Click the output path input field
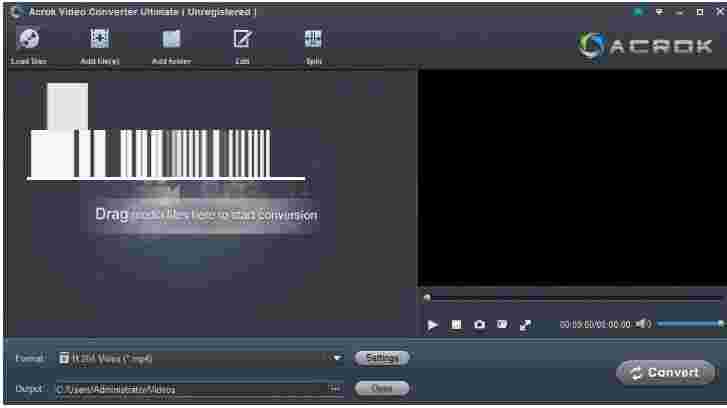This screenshot has width=727, height=408. pos(191,389)
